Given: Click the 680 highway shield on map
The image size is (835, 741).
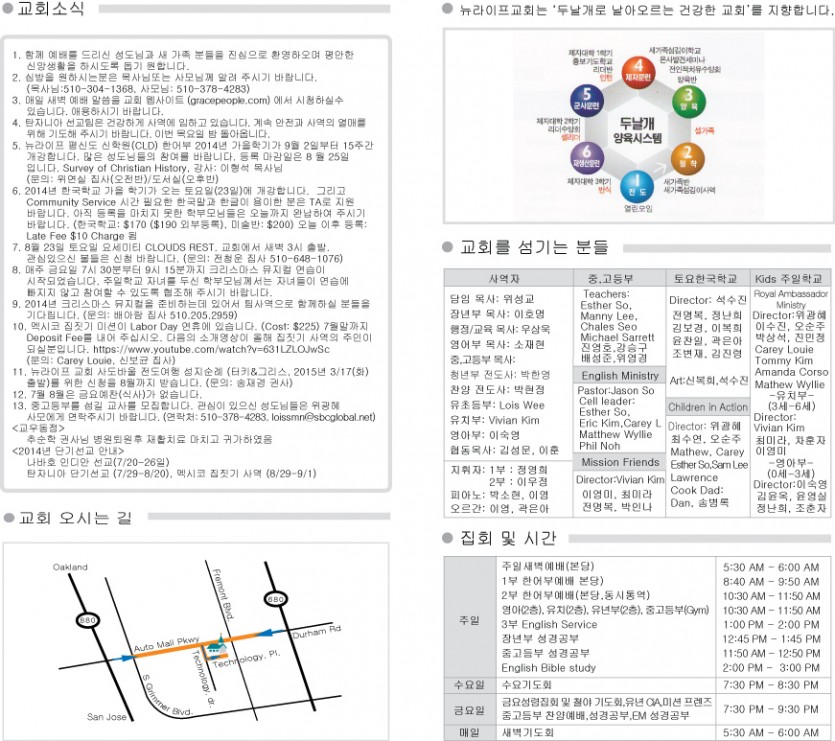Looking at the screenshot, I should [x=276, y=599].
